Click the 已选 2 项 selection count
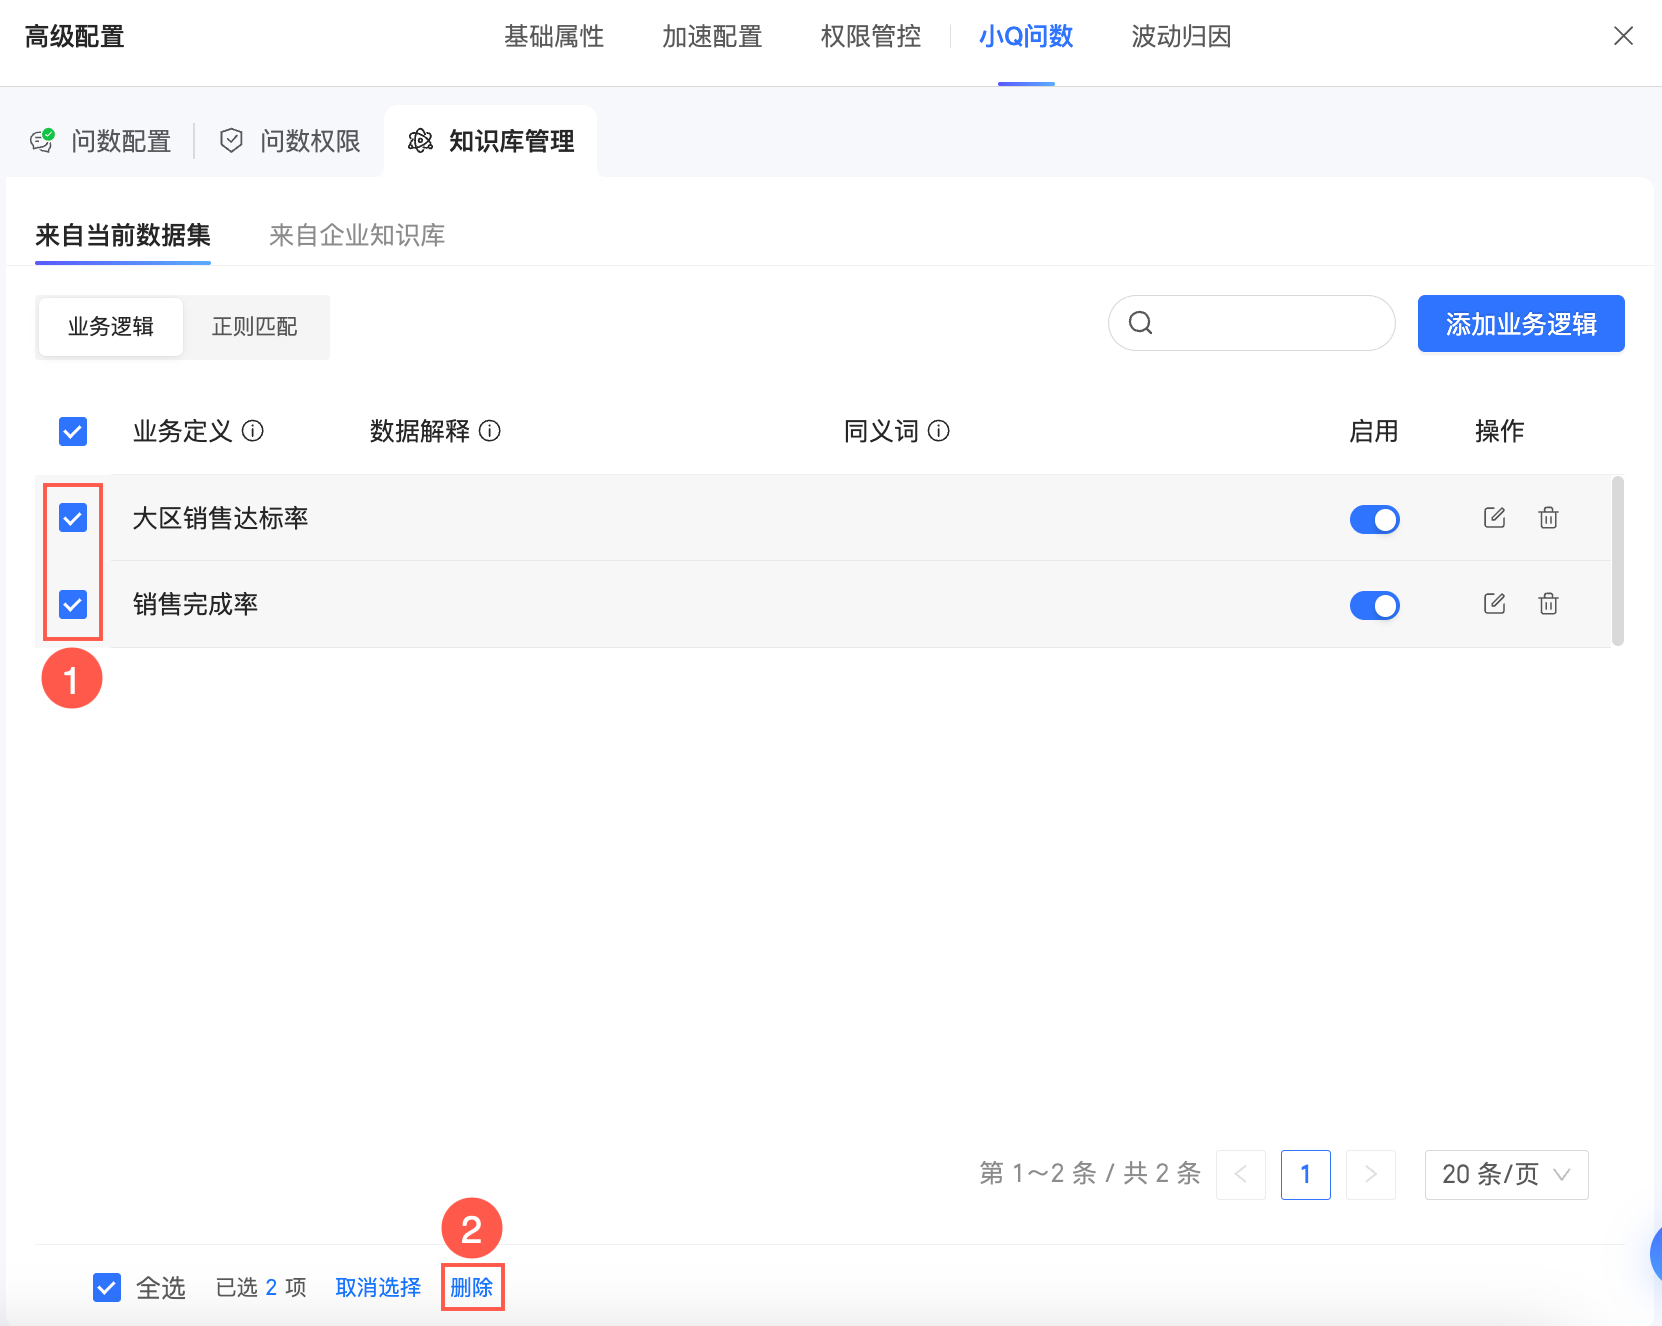 click(x=261, y=1287)
